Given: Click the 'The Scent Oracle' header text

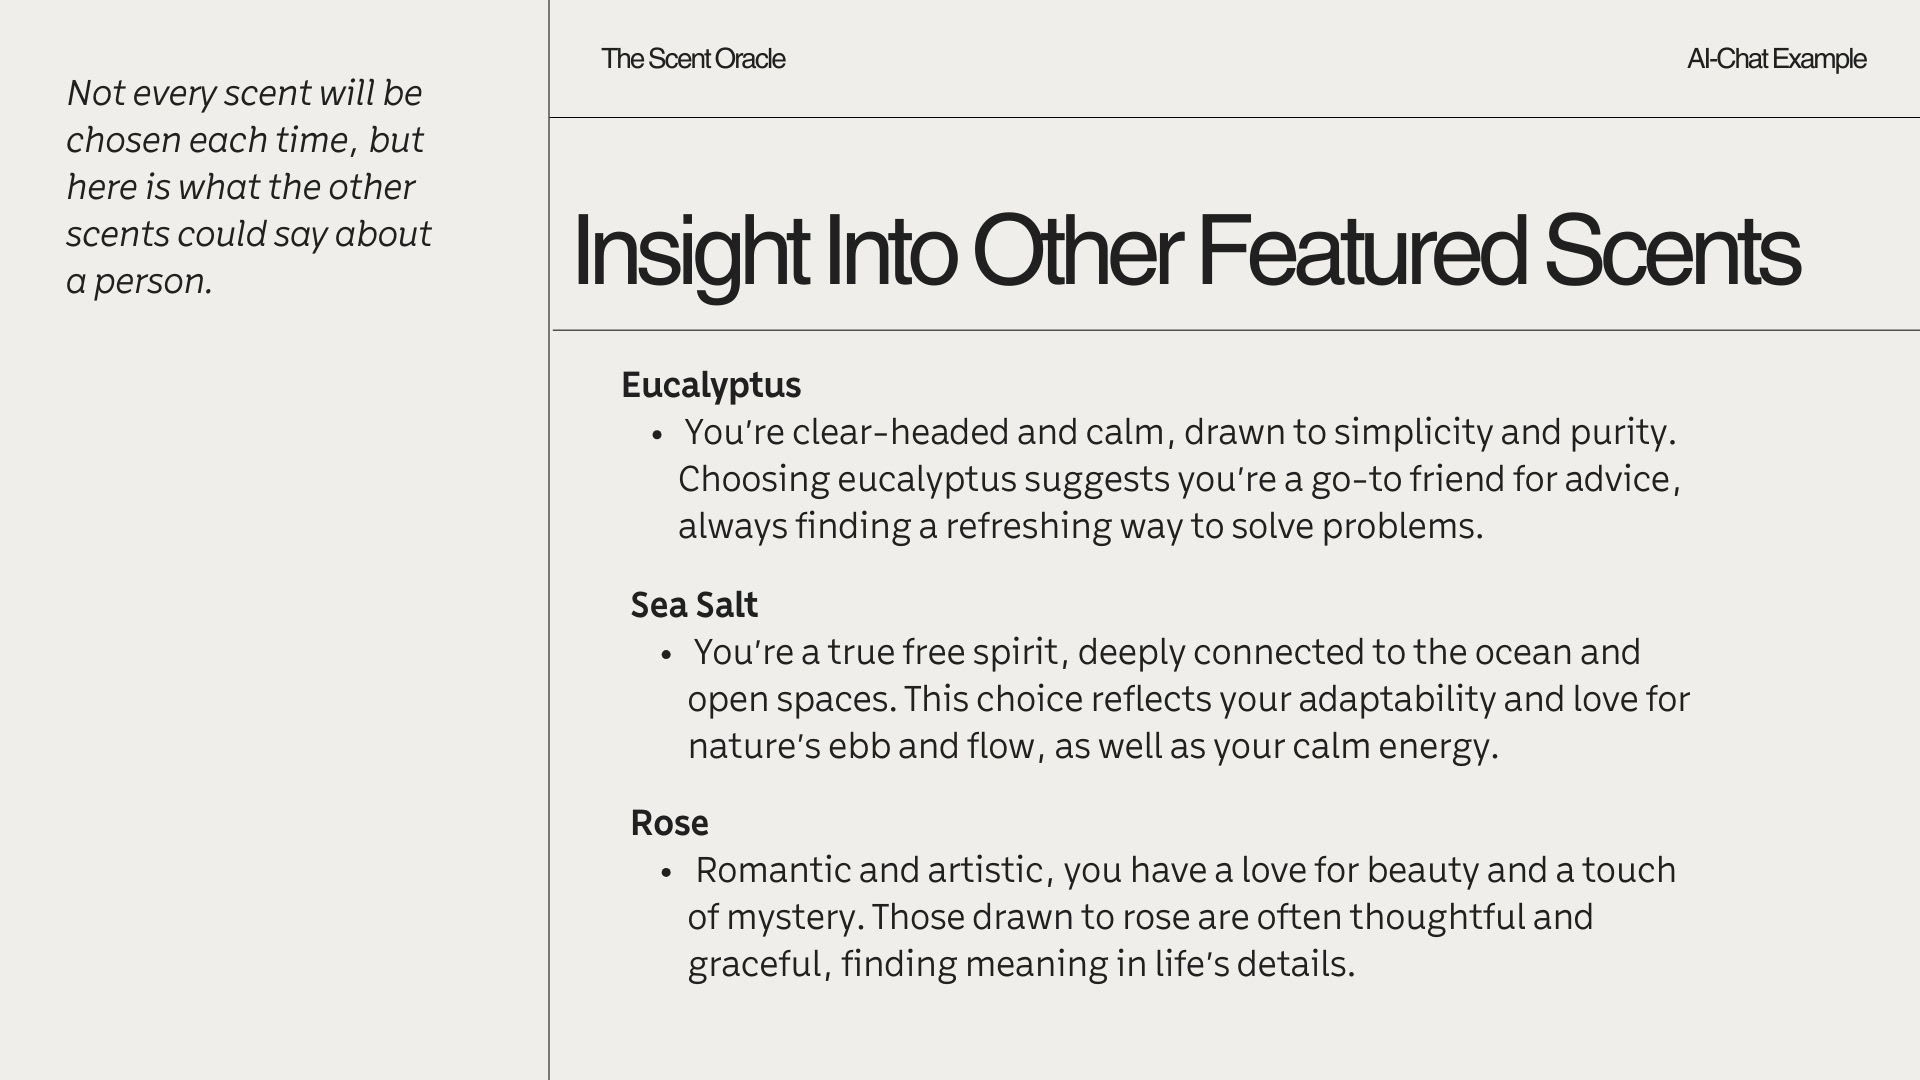Looking at the screenshot, I should (693, 59).
